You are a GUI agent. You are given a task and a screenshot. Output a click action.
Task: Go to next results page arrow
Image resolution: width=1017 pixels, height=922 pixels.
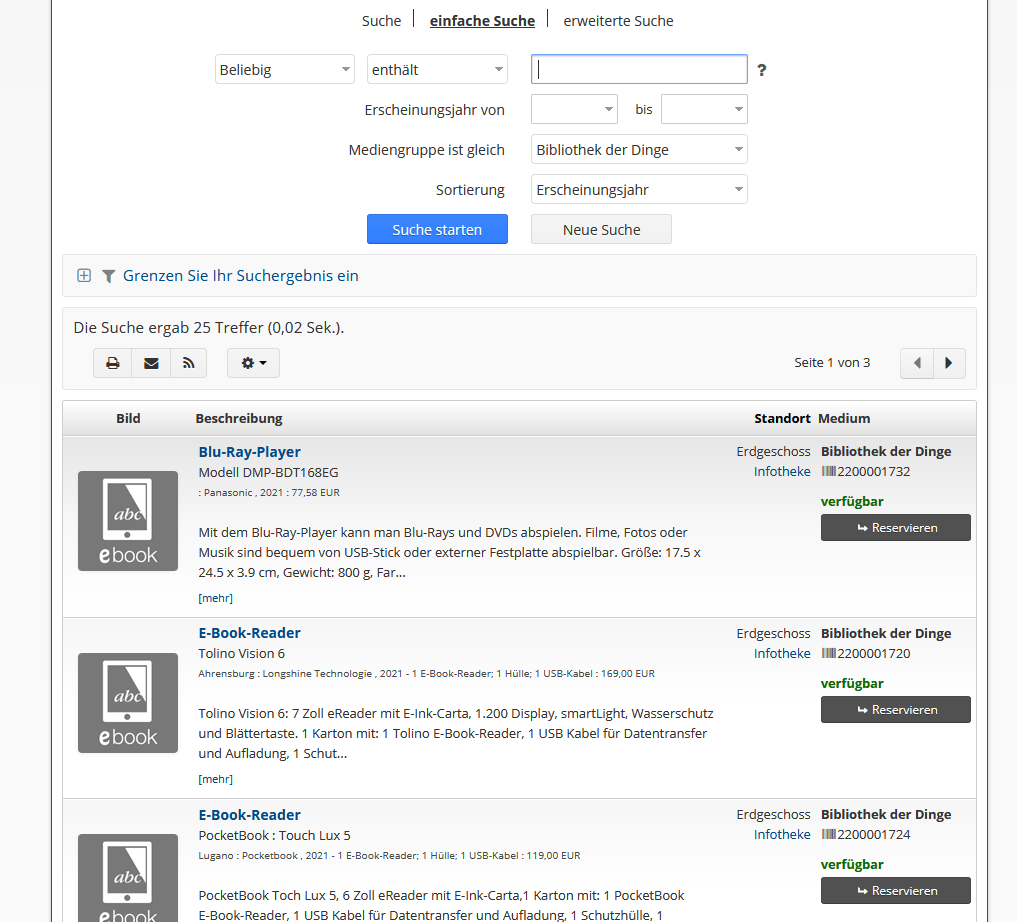[949, 363]
